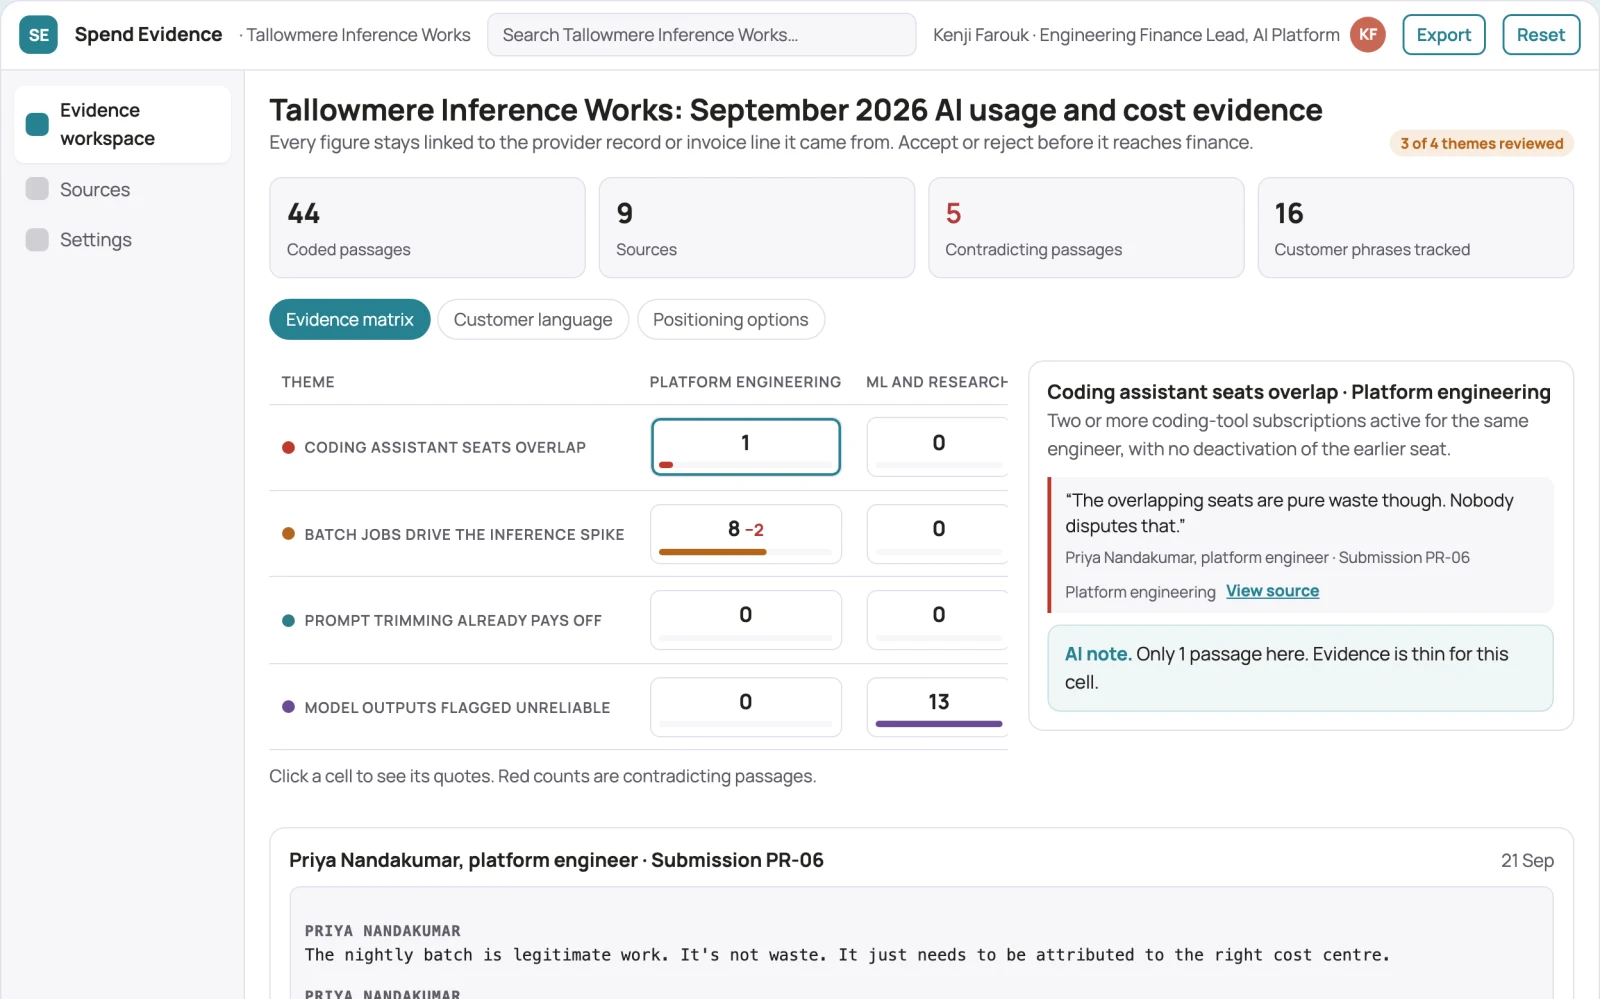
Task: Click the 5 Contradicting passages card
Action: [1086, 228]
